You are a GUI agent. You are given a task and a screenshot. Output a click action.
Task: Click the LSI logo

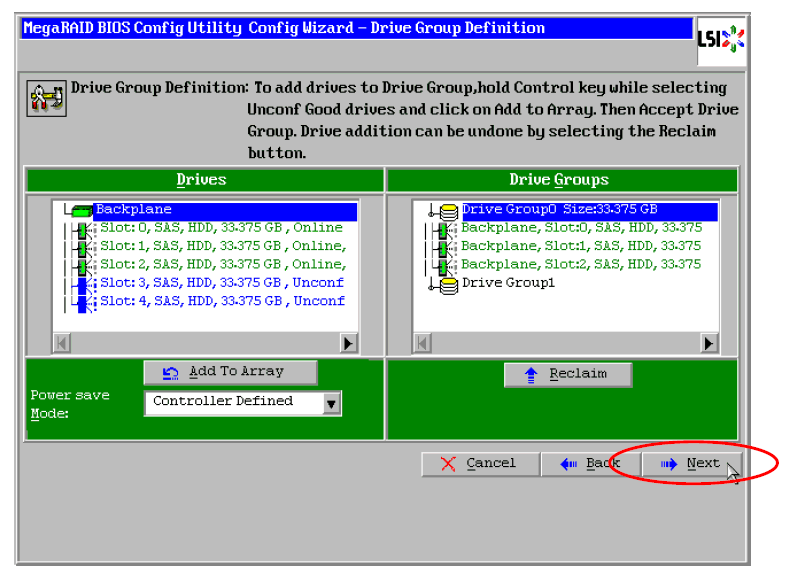(x=721, y=40)
